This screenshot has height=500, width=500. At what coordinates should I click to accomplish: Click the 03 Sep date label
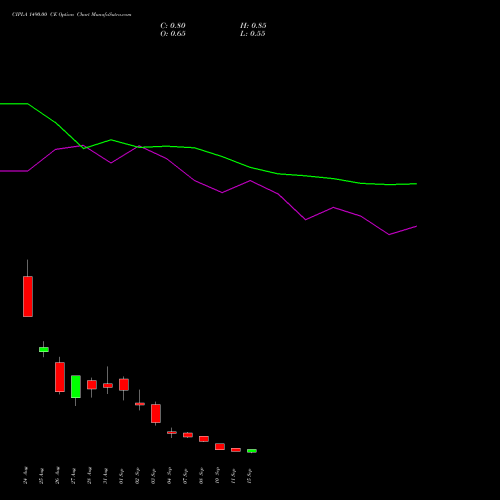(x=154, y=476)
